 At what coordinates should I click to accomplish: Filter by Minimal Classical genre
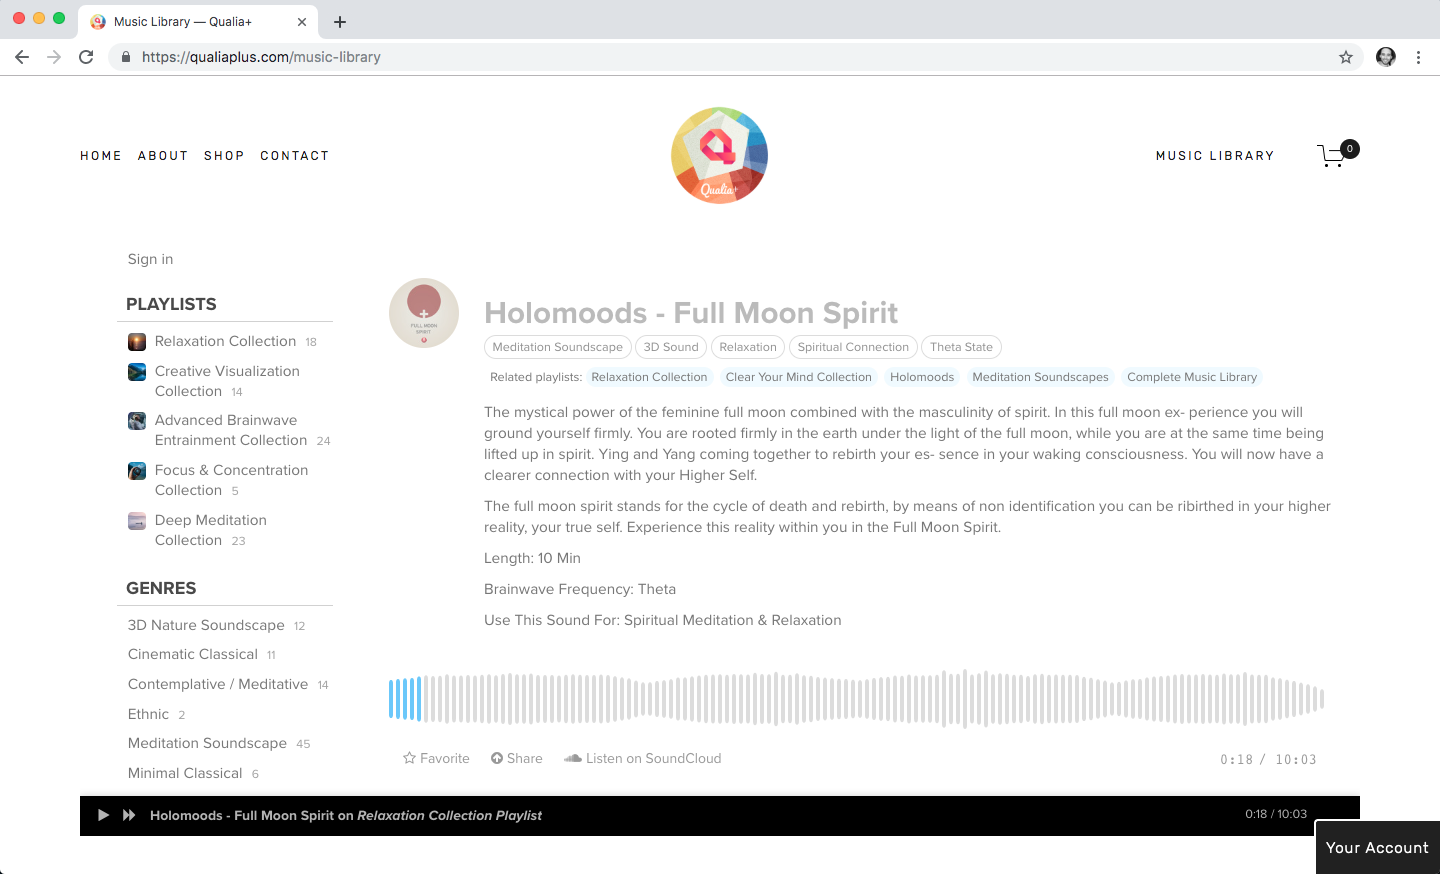point(185,773)
